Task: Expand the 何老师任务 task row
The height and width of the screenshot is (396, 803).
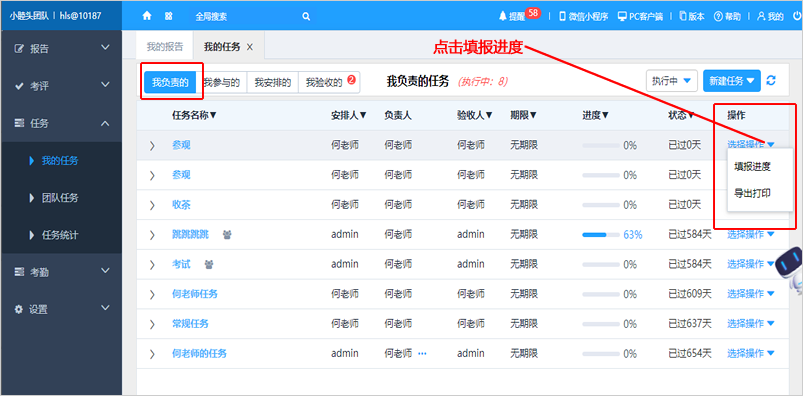Action: pos(152,294)
